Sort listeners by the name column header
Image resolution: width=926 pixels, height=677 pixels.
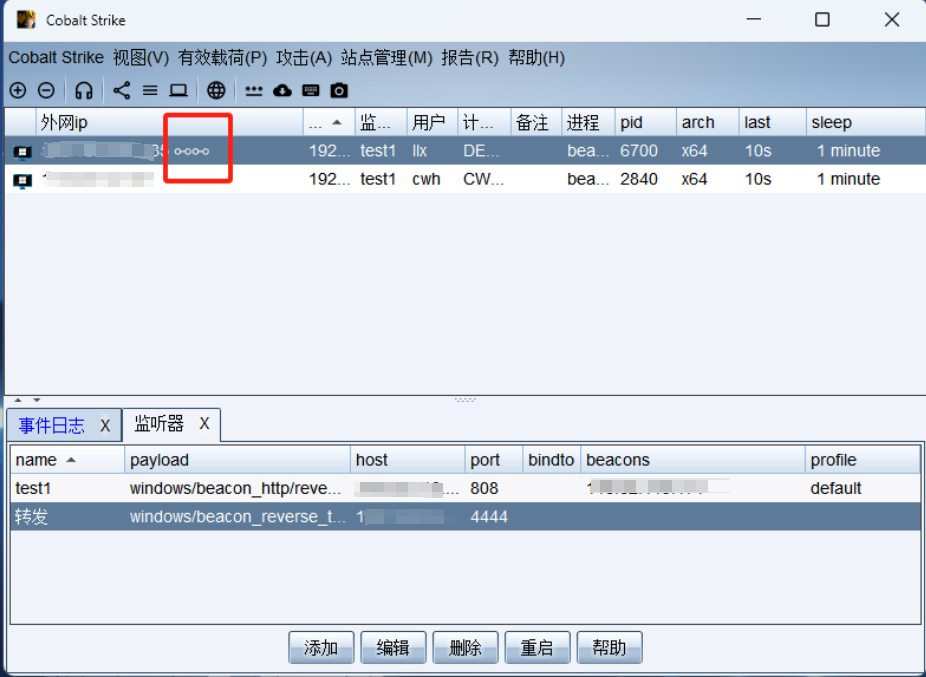point(67,460)
